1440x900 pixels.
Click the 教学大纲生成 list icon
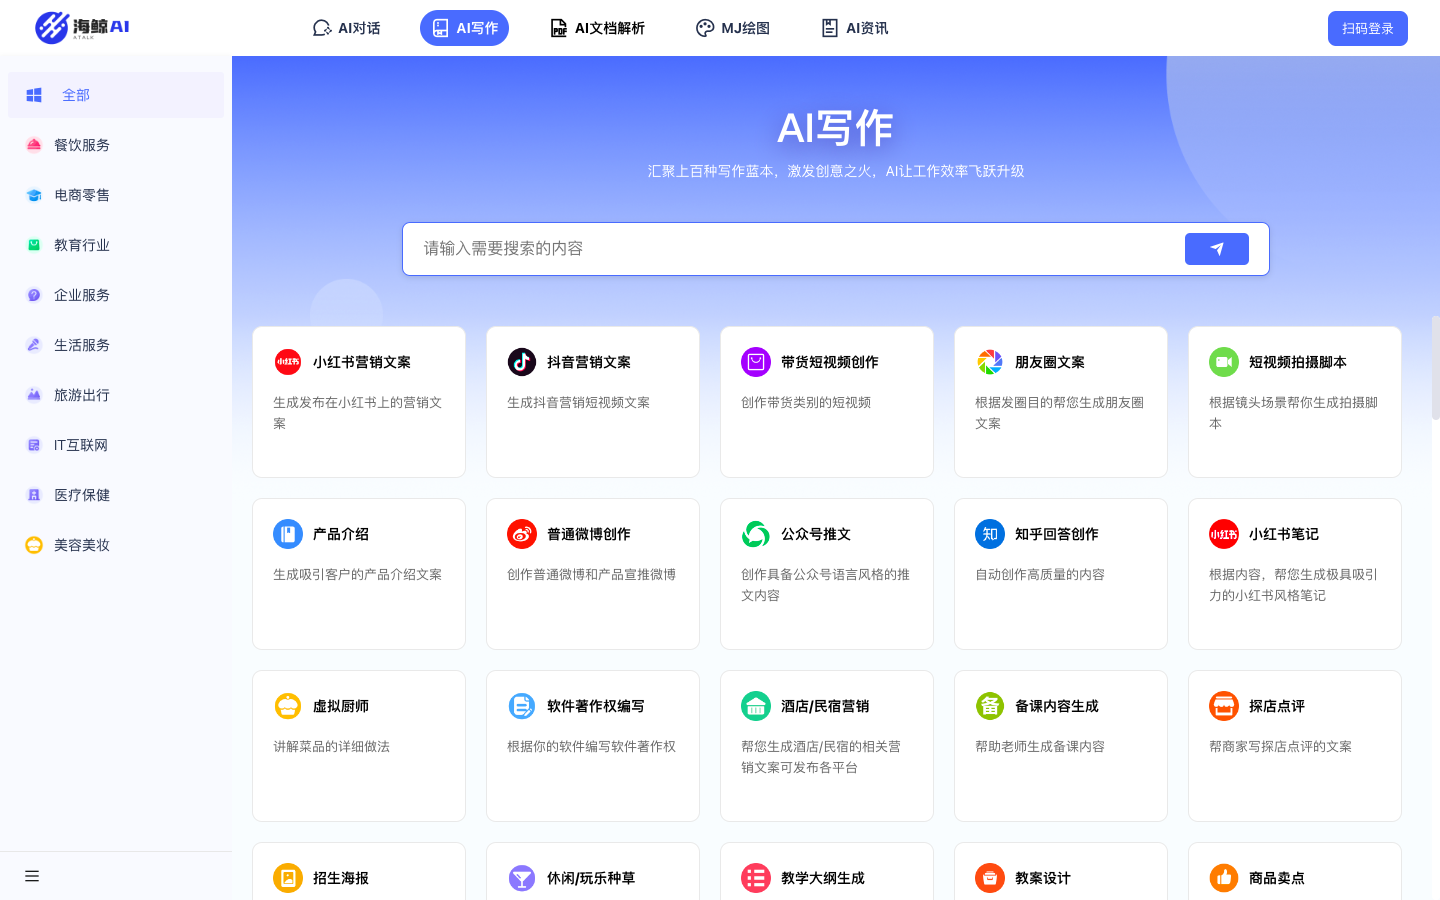pyautogui.click(x=756, y=878)
